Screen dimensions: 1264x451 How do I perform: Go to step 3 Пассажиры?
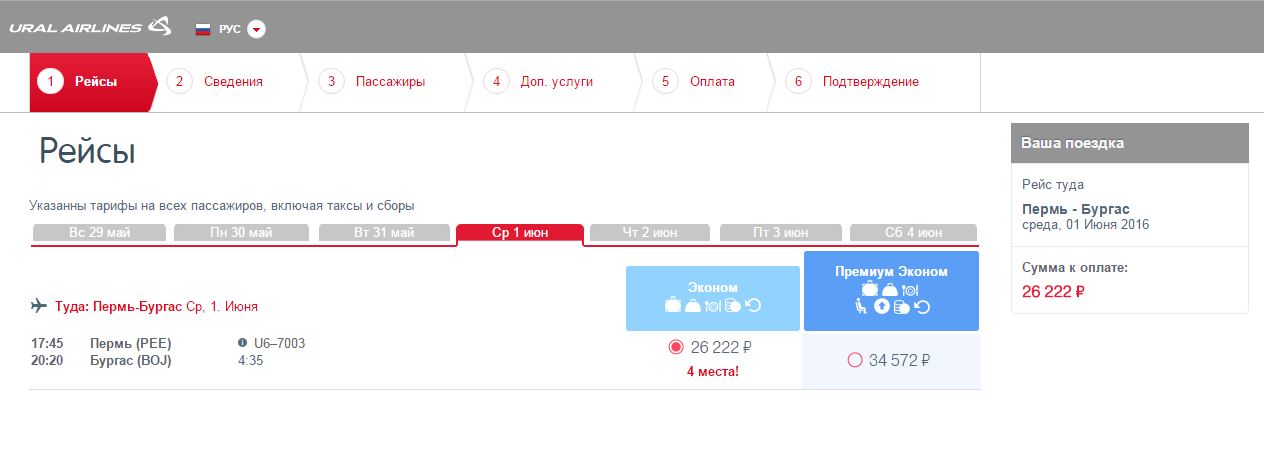click(389, 82)
